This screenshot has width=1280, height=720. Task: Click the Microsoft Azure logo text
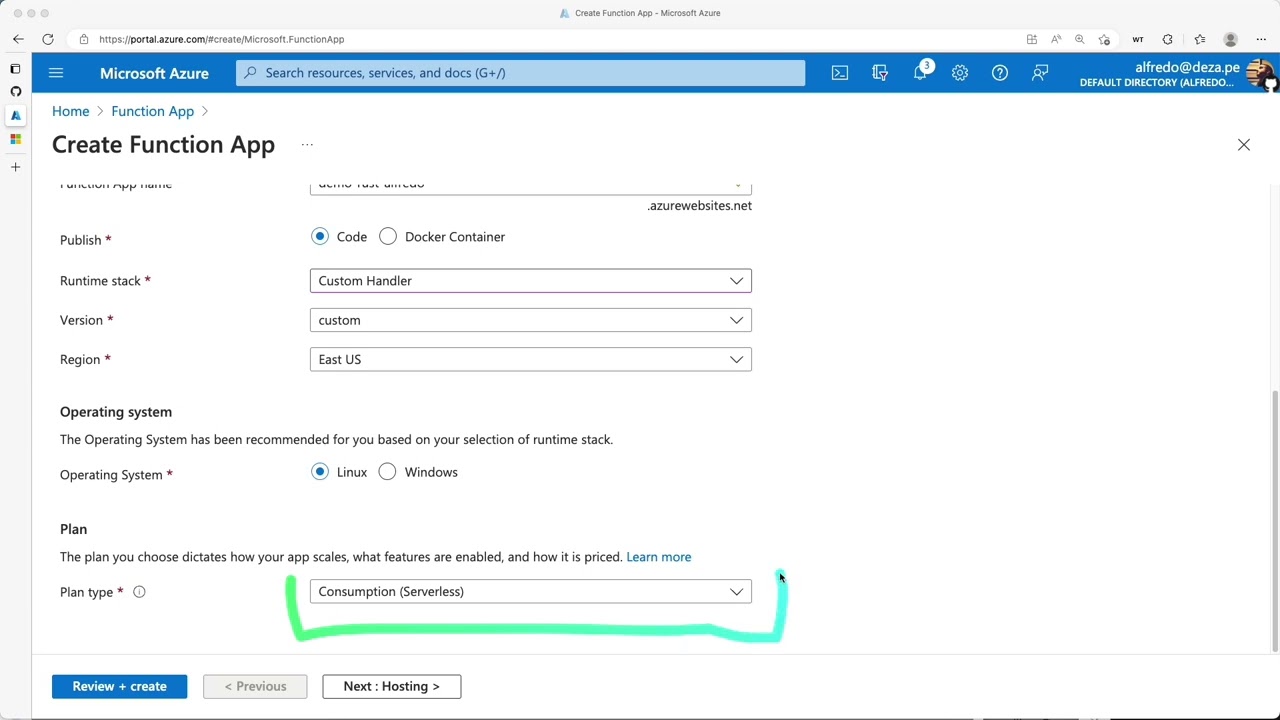point(154,73)
